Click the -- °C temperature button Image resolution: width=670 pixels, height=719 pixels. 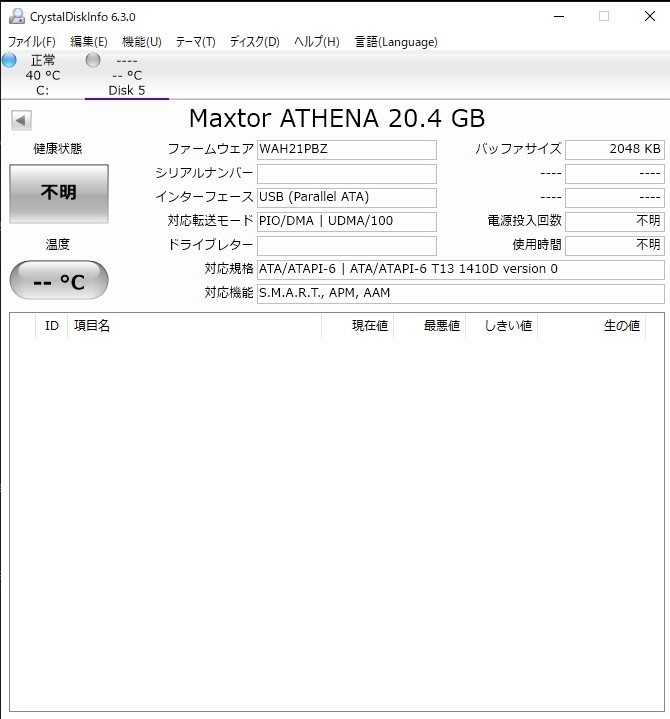click(59, 280)
